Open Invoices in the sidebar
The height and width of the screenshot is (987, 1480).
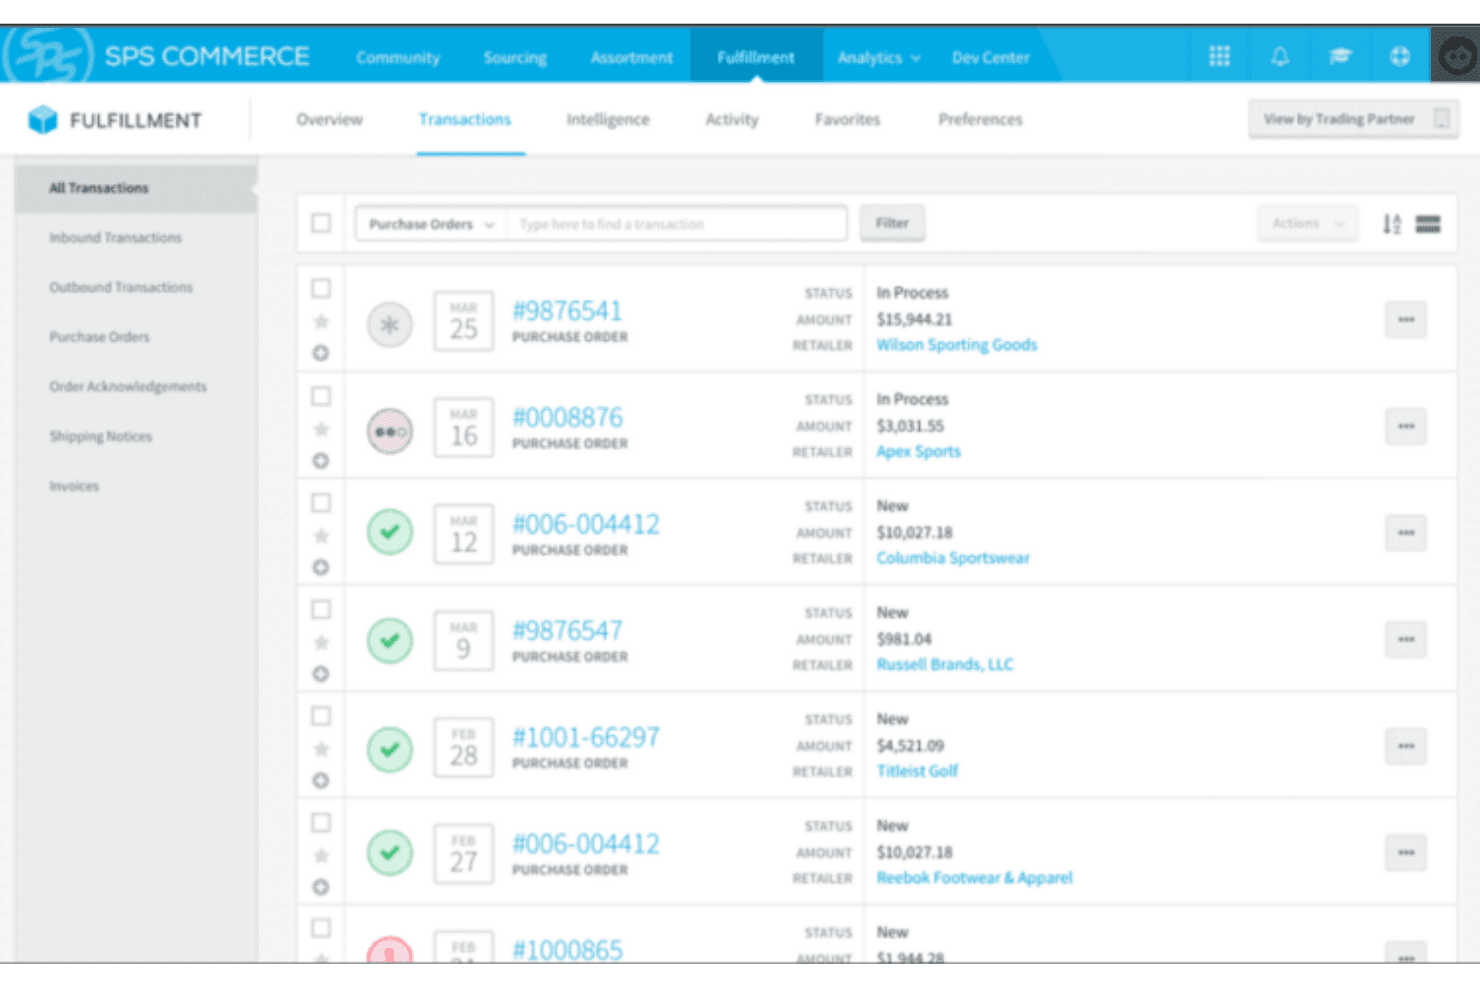(74, 486)
